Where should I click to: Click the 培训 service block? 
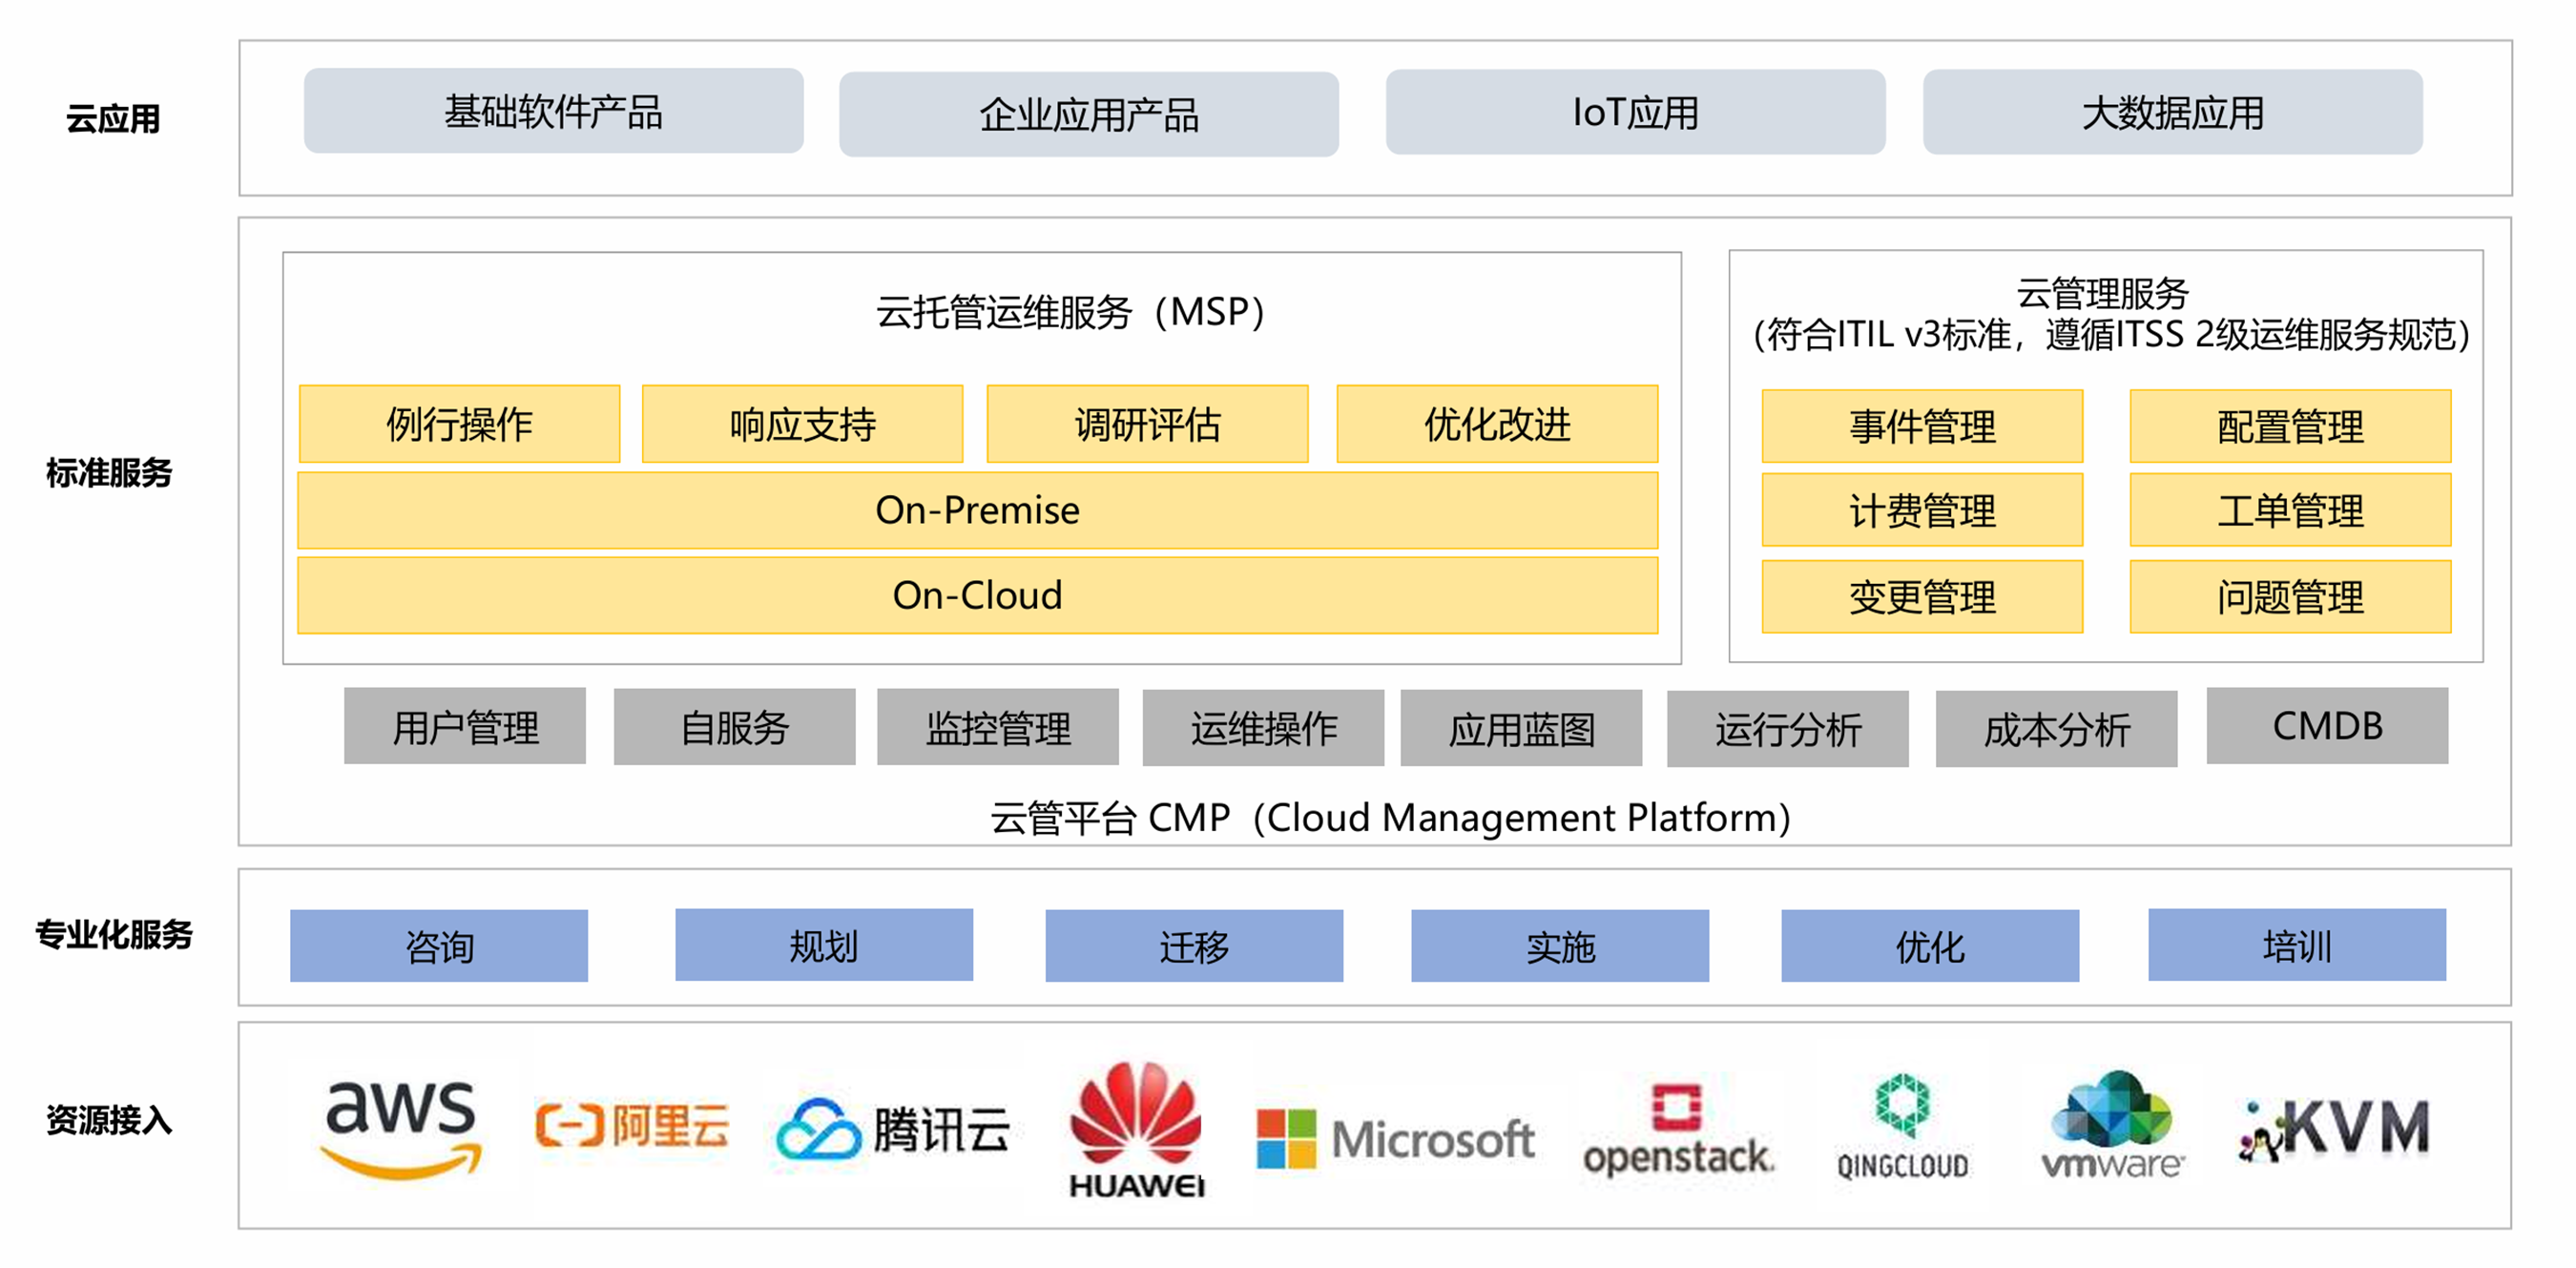[2296, 945]
